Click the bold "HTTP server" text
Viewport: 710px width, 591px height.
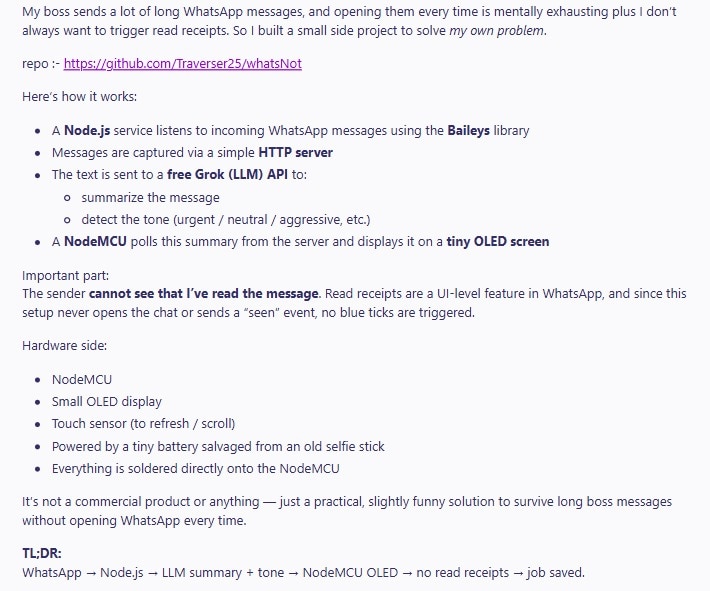click(x=295, y=153)
